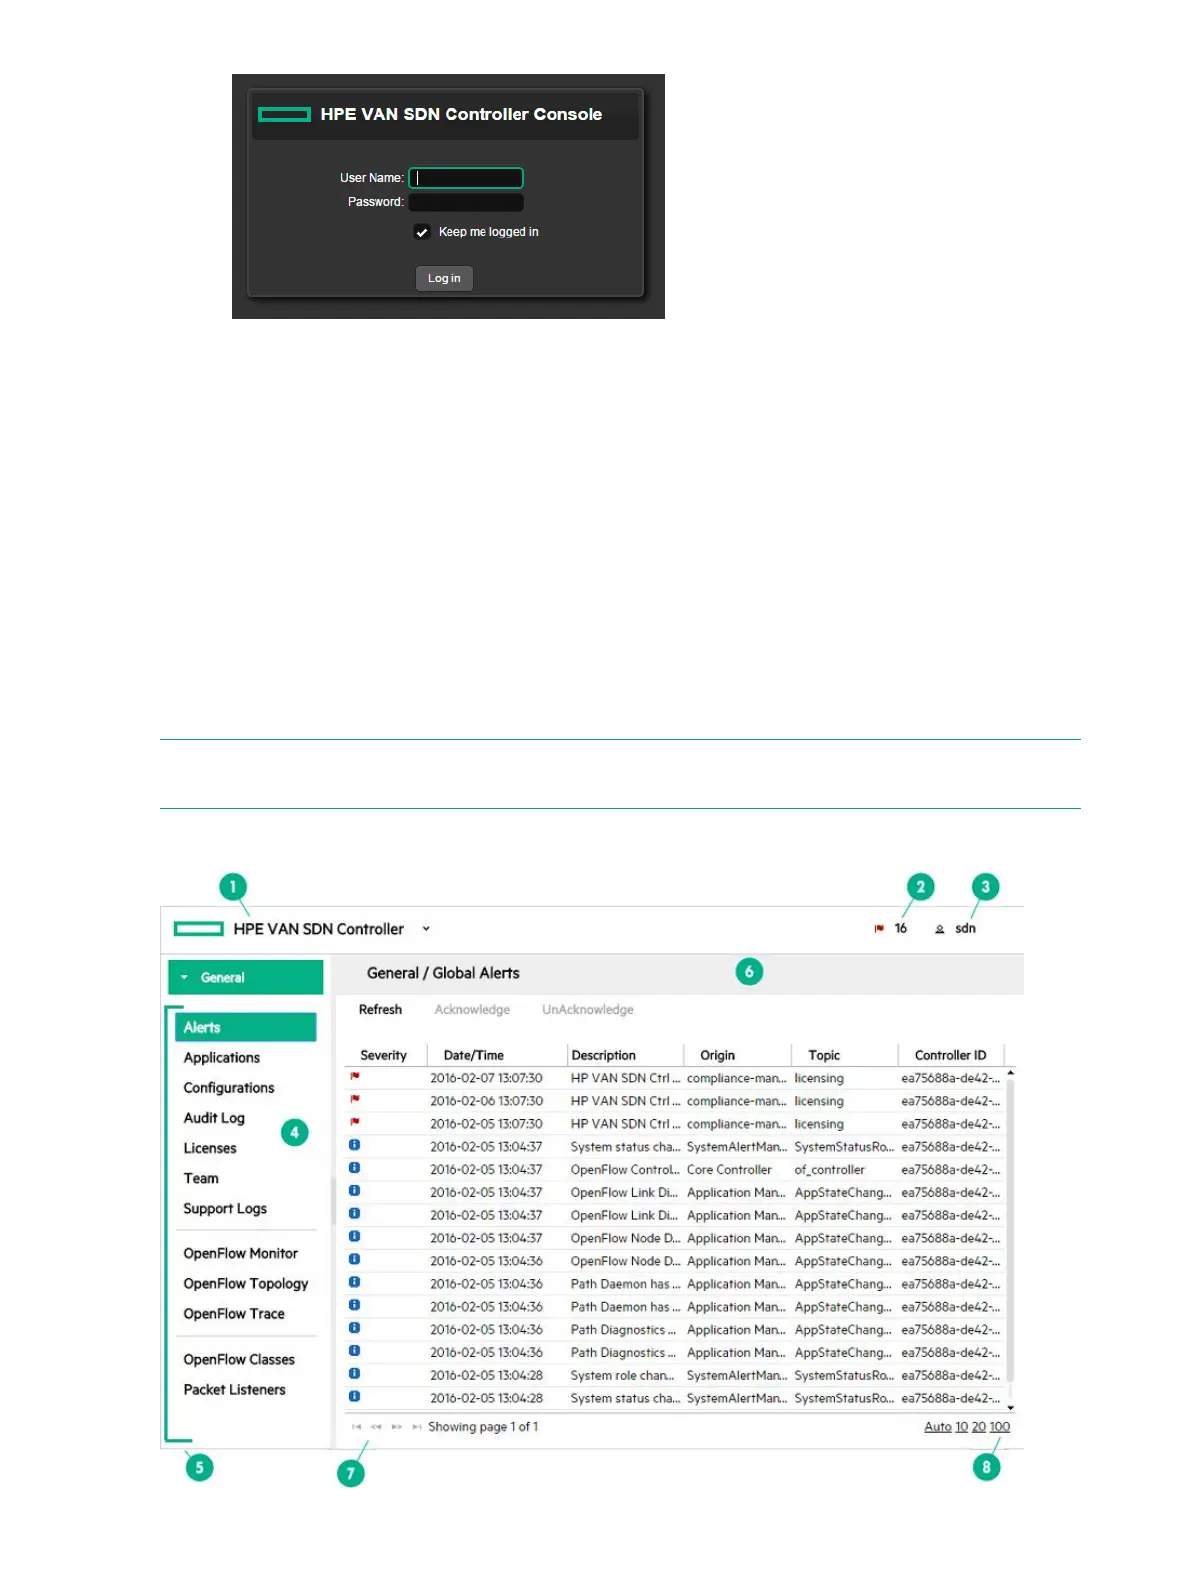The width and height of the screenshot is (1189, 1584).
Task: Select Alerts in the sidebar
Action: point(245,1027)
